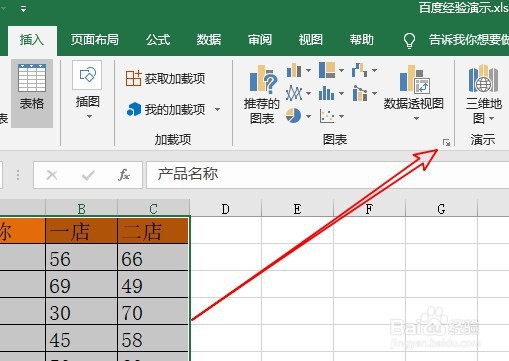
Task: Click Get Add-ins (获取加载项)
Action: (x=165, y=79)
